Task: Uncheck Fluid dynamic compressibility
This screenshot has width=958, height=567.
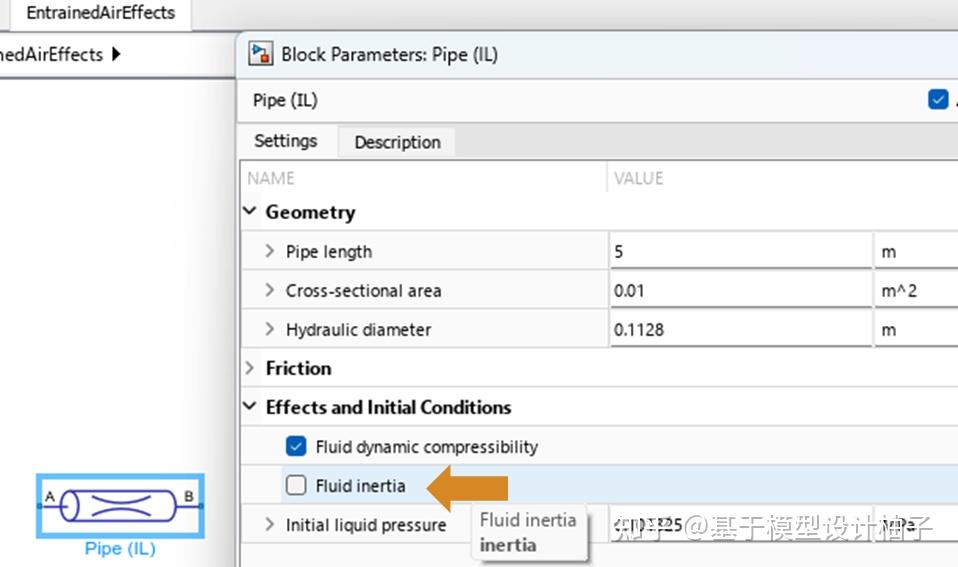Action: [x=296, y=447]
